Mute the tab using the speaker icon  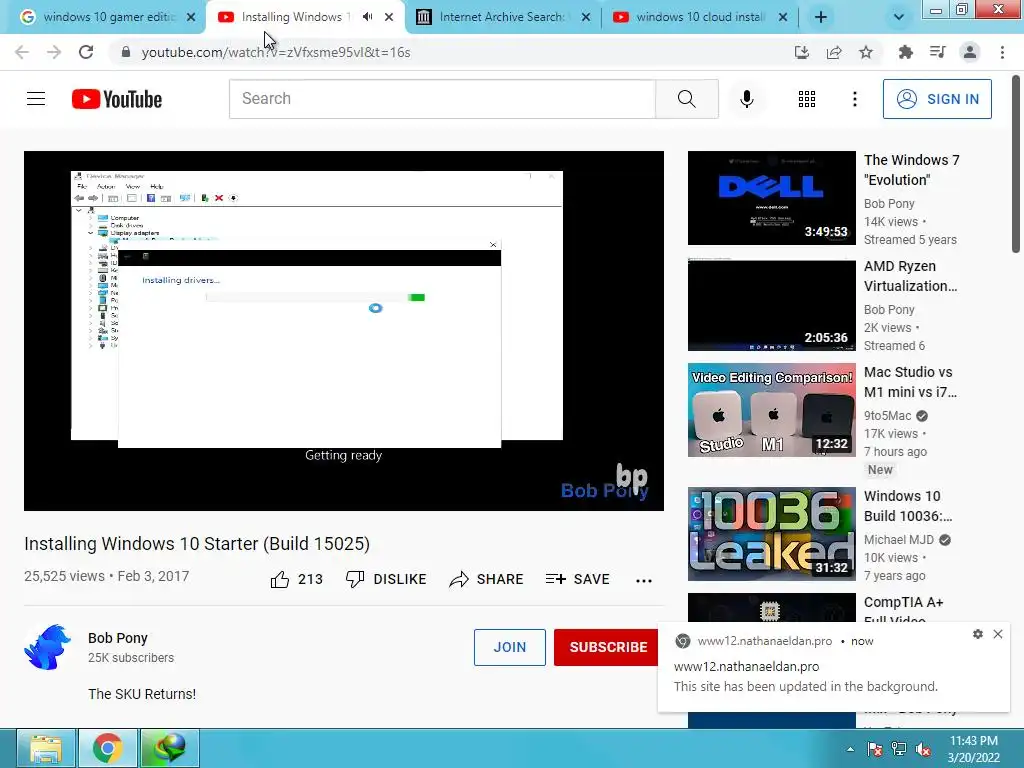tap(368, 17)
